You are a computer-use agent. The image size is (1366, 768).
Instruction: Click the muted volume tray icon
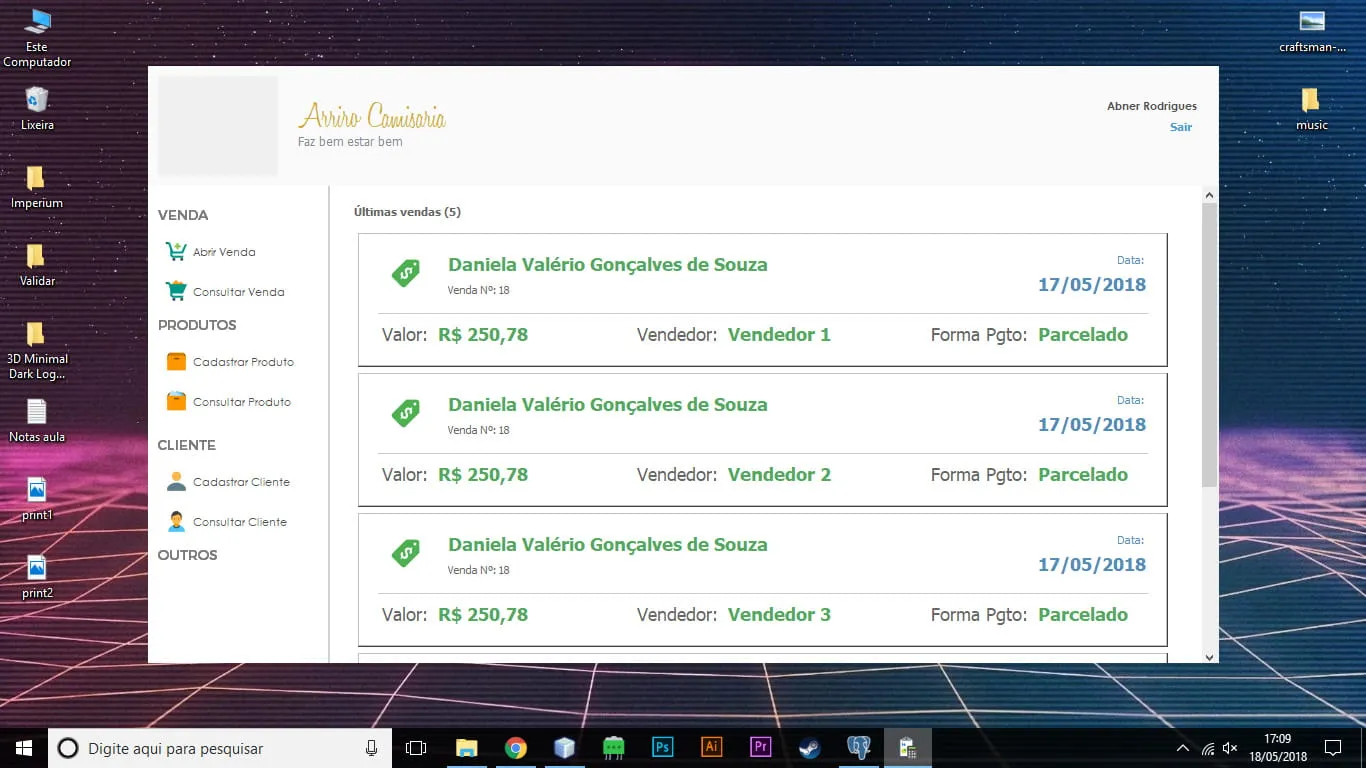(x=1231, y=748)
